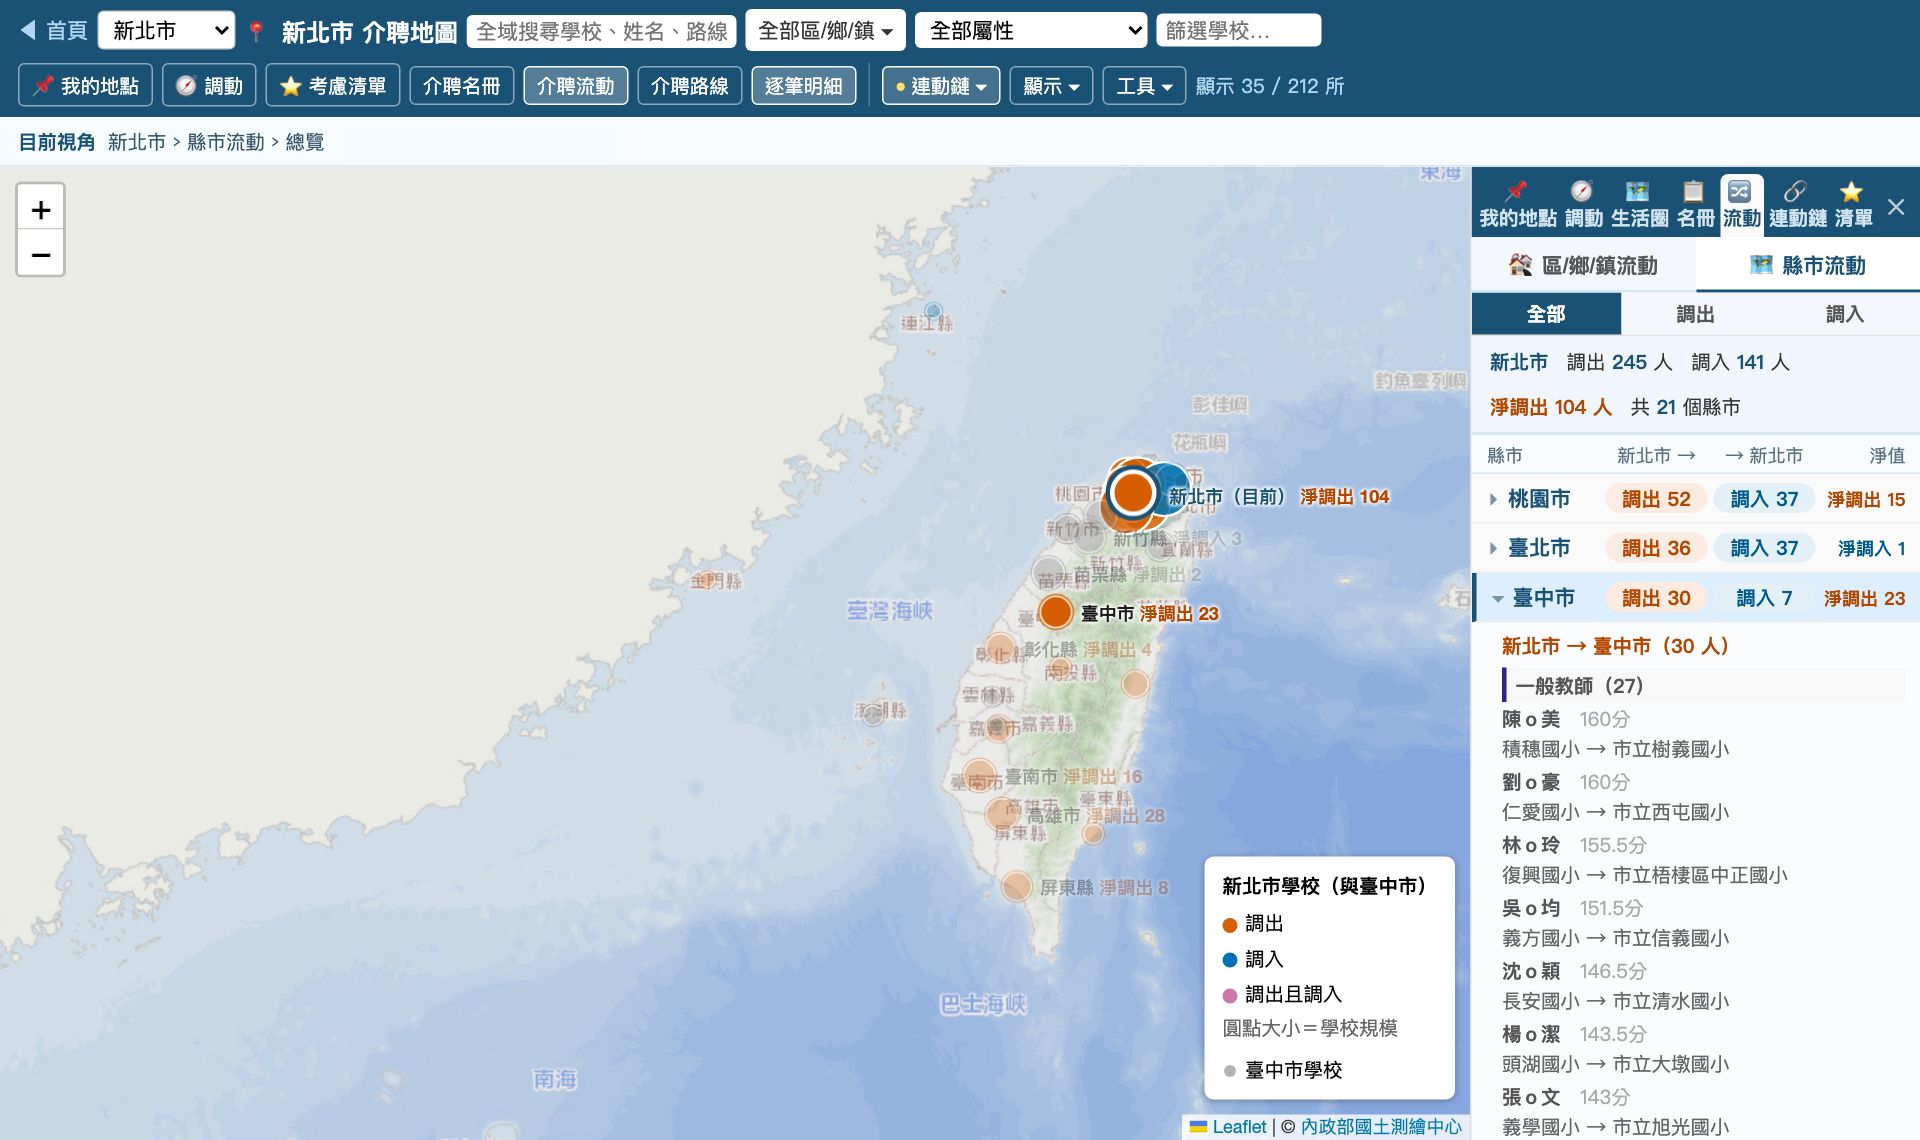Click the 調動 toolbar button
Image resolution: width=1920 pixels, height=1140 pixels.
point(209,86)
